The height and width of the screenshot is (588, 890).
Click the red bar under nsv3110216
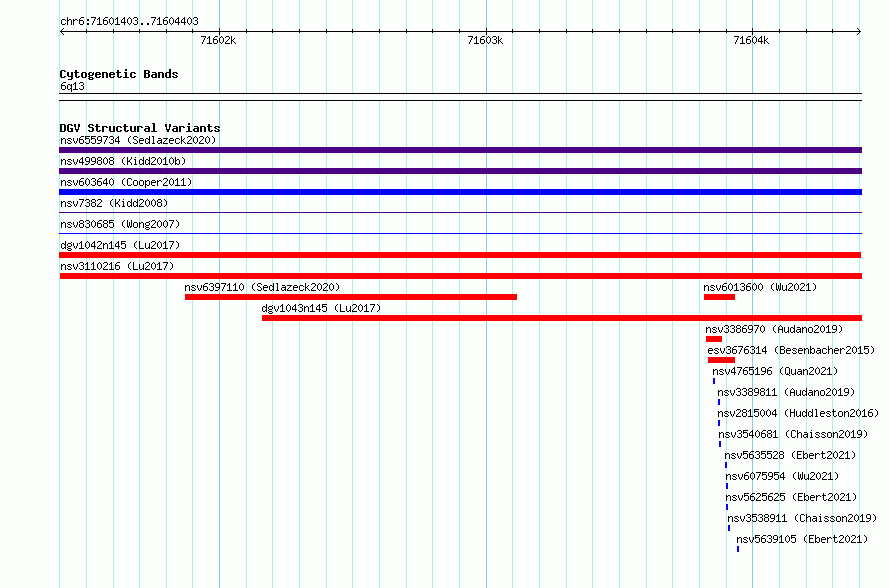460,276
